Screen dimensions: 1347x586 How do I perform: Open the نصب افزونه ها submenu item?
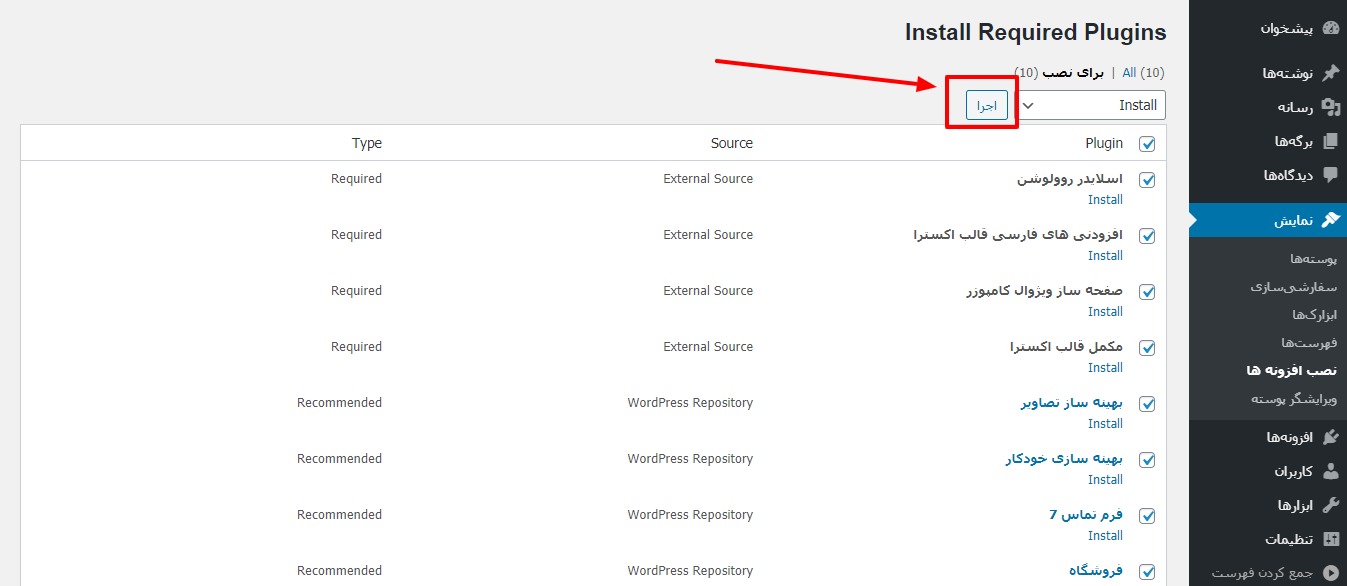1292,370
